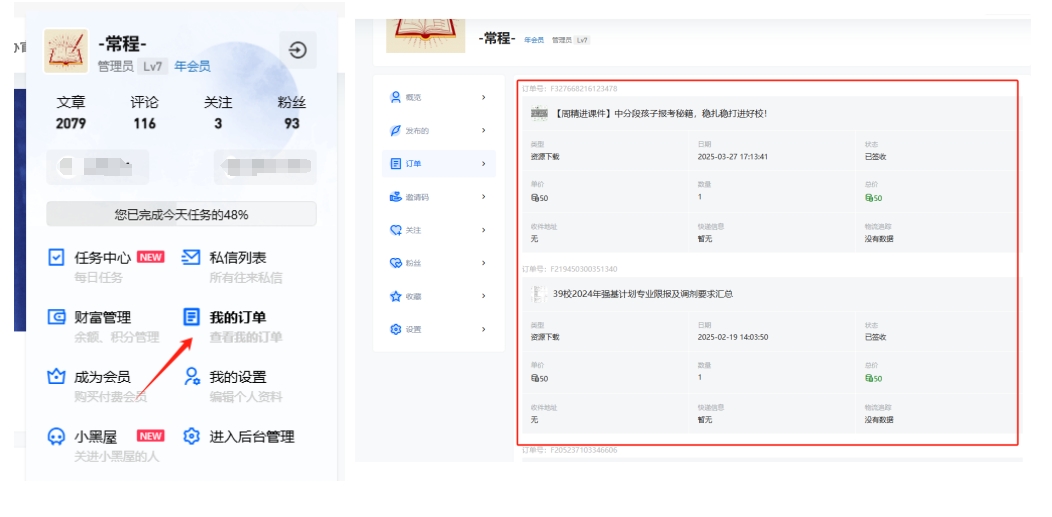Click the 关注 heart icon in sidebar
The height and width of the screenshot is (517, 1052).
pyautogui.click(x=396, y=230)
